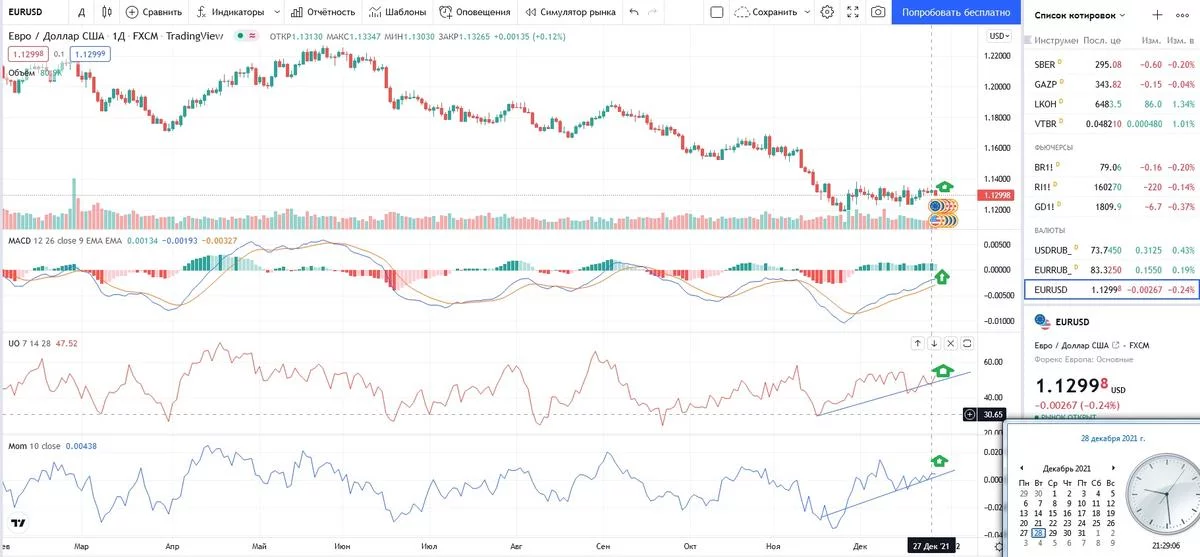
Task: Select the GAZP row in watchlist
Action: 1112,84
